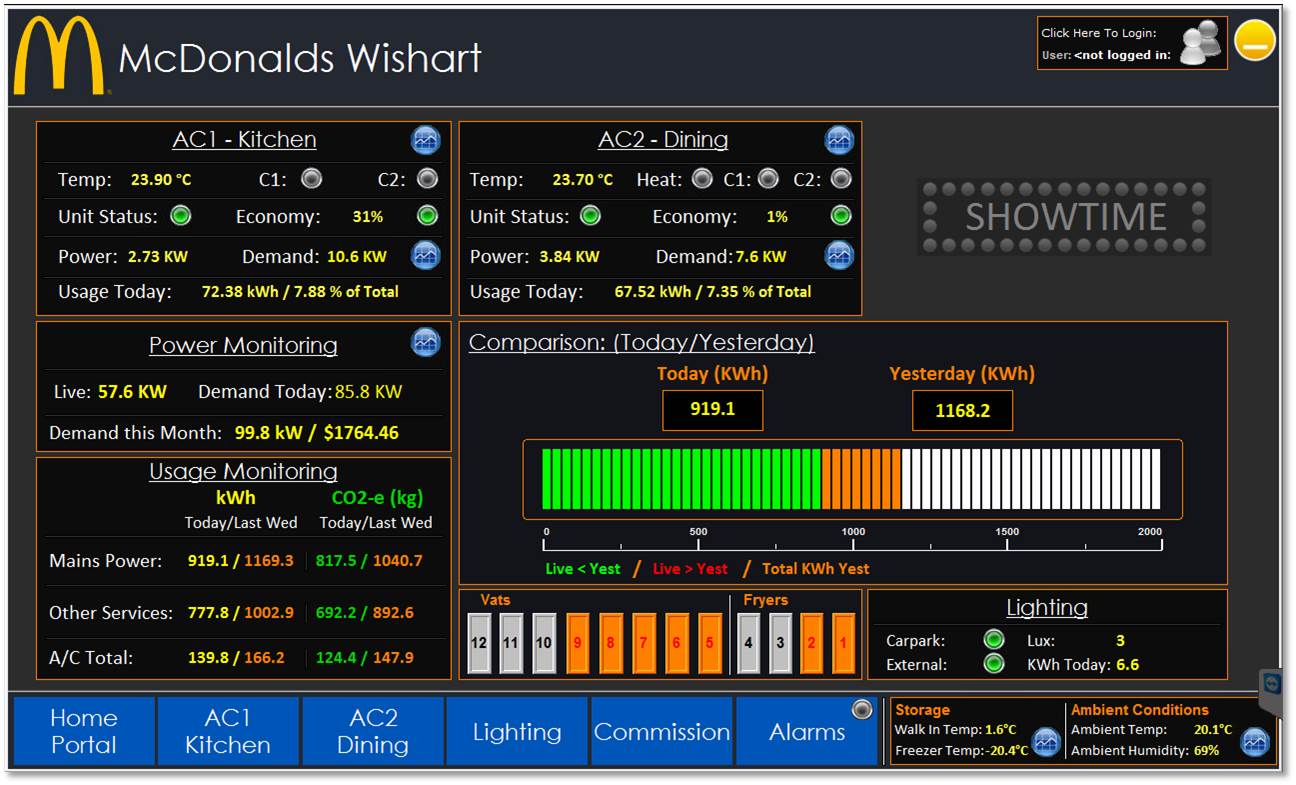Open the Alarms page
Image resolution: width=1296 pixels, height=785 pixels.
point(807,731)
